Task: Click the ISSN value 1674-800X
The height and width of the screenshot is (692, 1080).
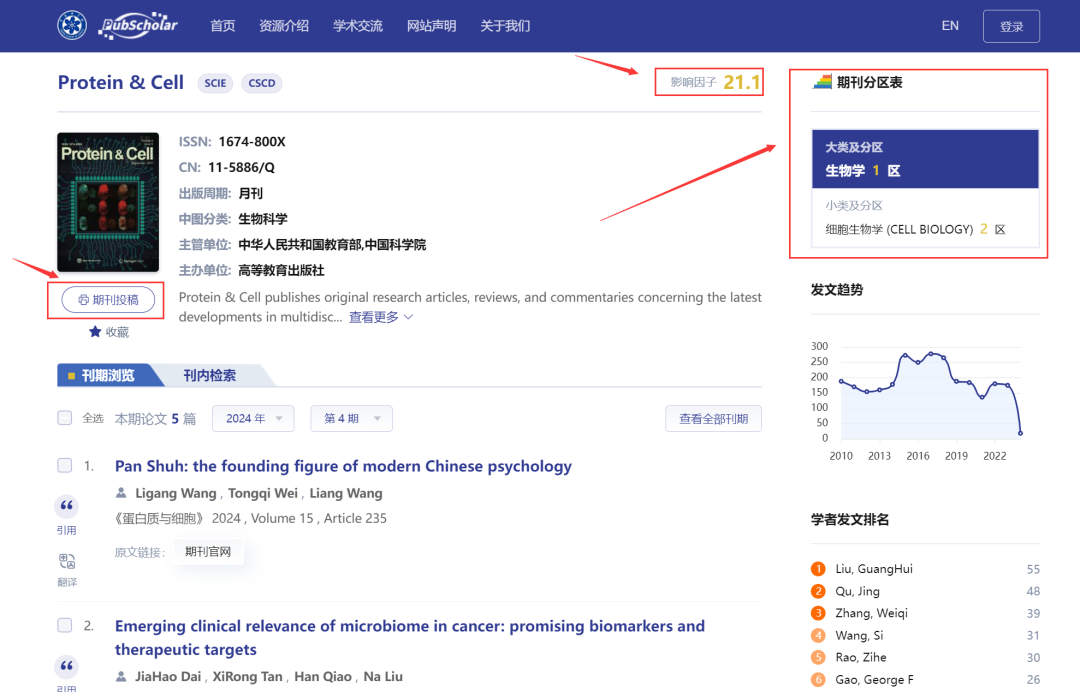Action: [251, 142]
